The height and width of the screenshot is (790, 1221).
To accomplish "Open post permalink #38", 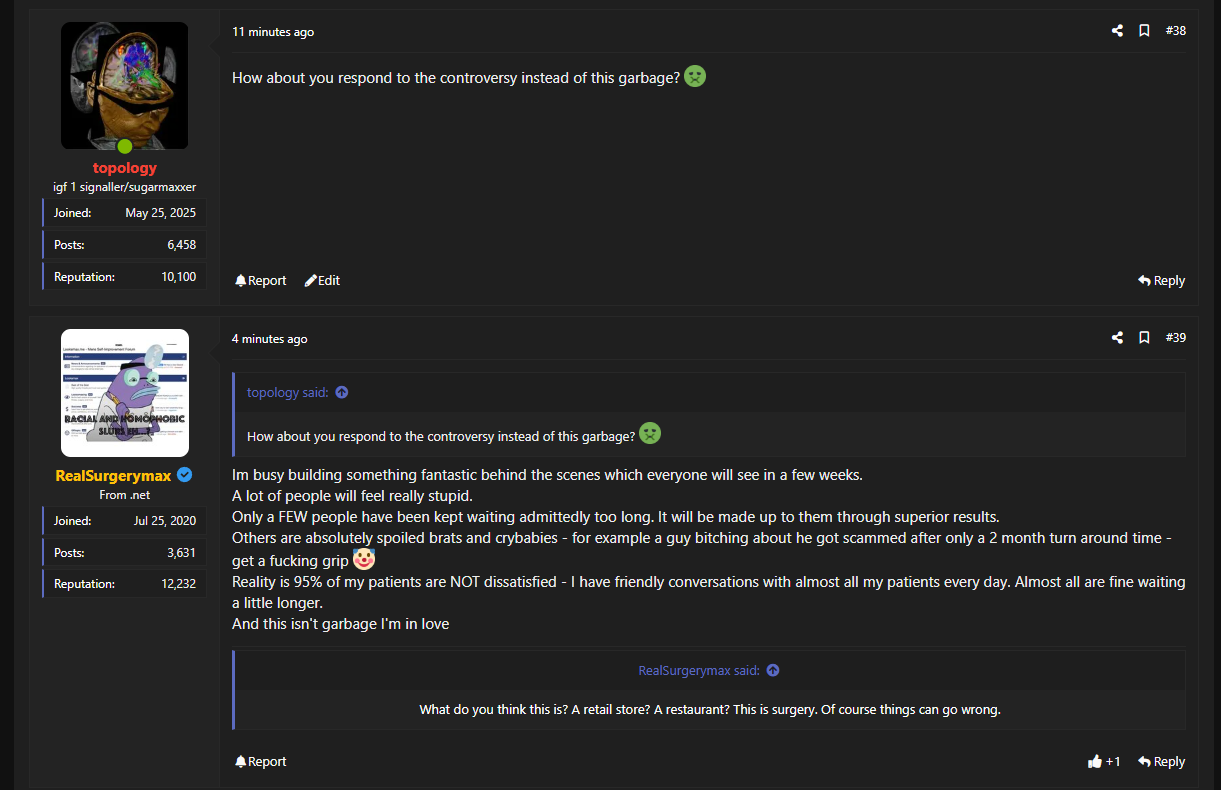I will 1176,31.
